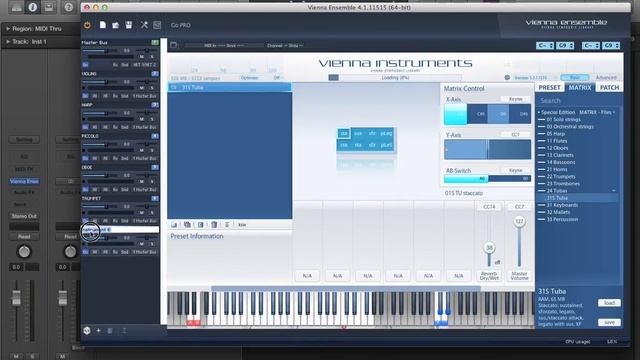Open a project using the folder icon
Viewport: 640px width, 360px height.
(x=116, y=25)
